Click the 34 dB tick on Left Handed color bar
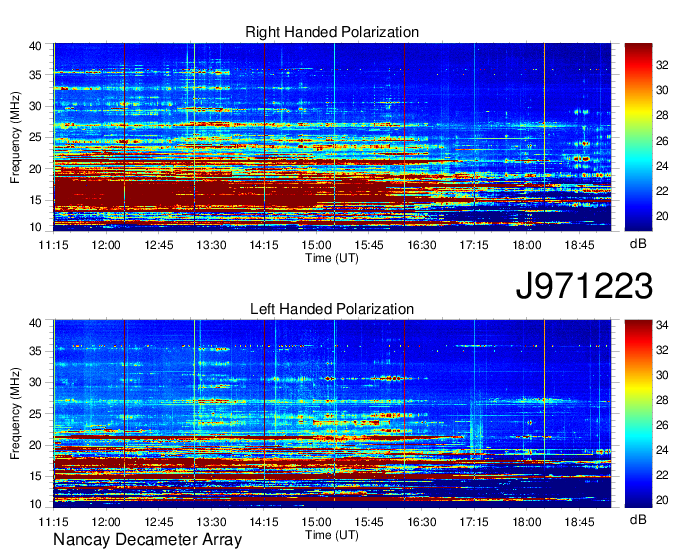This screenshot has height=552, width=680. [662, 325]
